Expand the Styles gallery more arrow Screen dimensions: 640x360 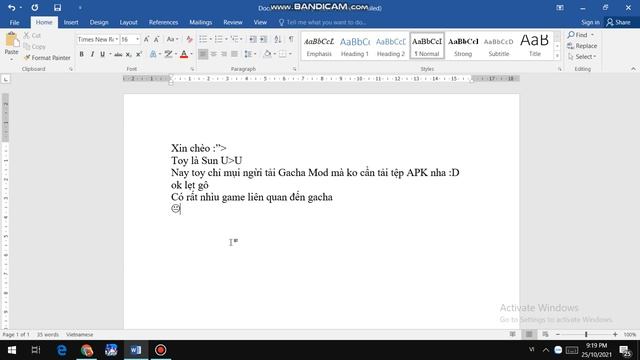point(557,56)
